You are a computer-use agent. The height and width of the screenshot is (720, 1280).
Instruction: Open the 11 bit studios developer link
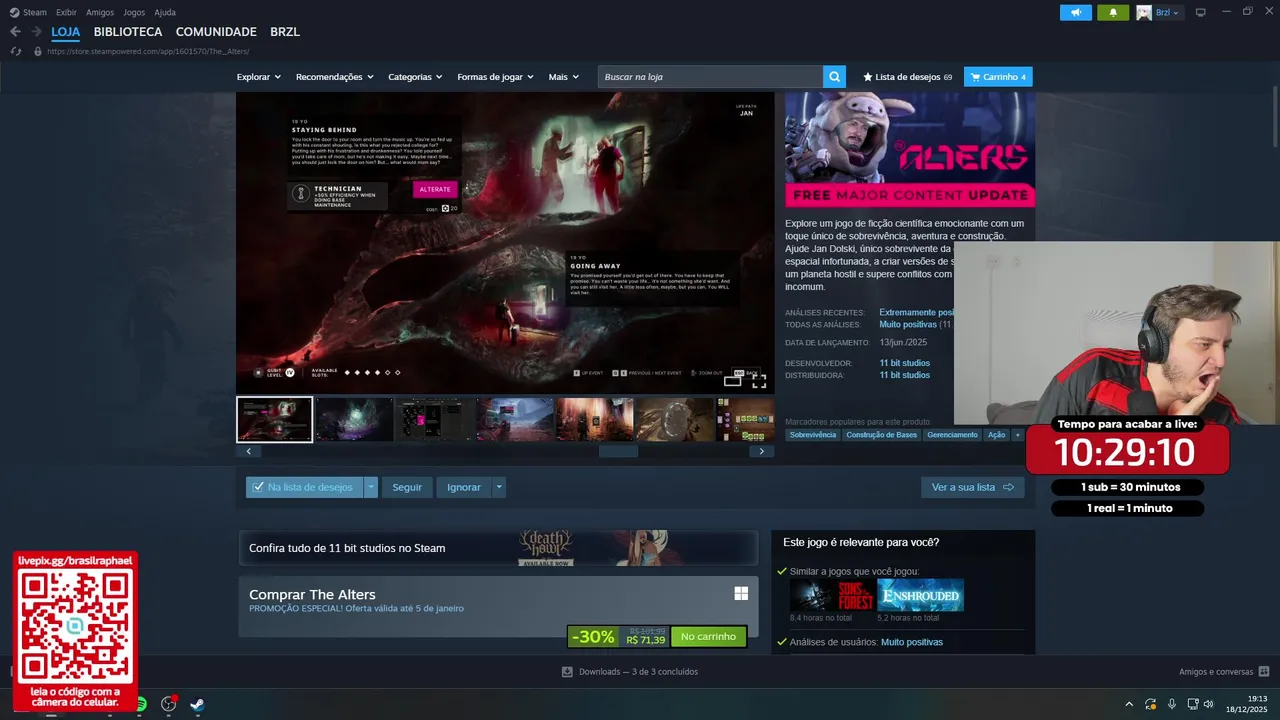coord(905,363)
